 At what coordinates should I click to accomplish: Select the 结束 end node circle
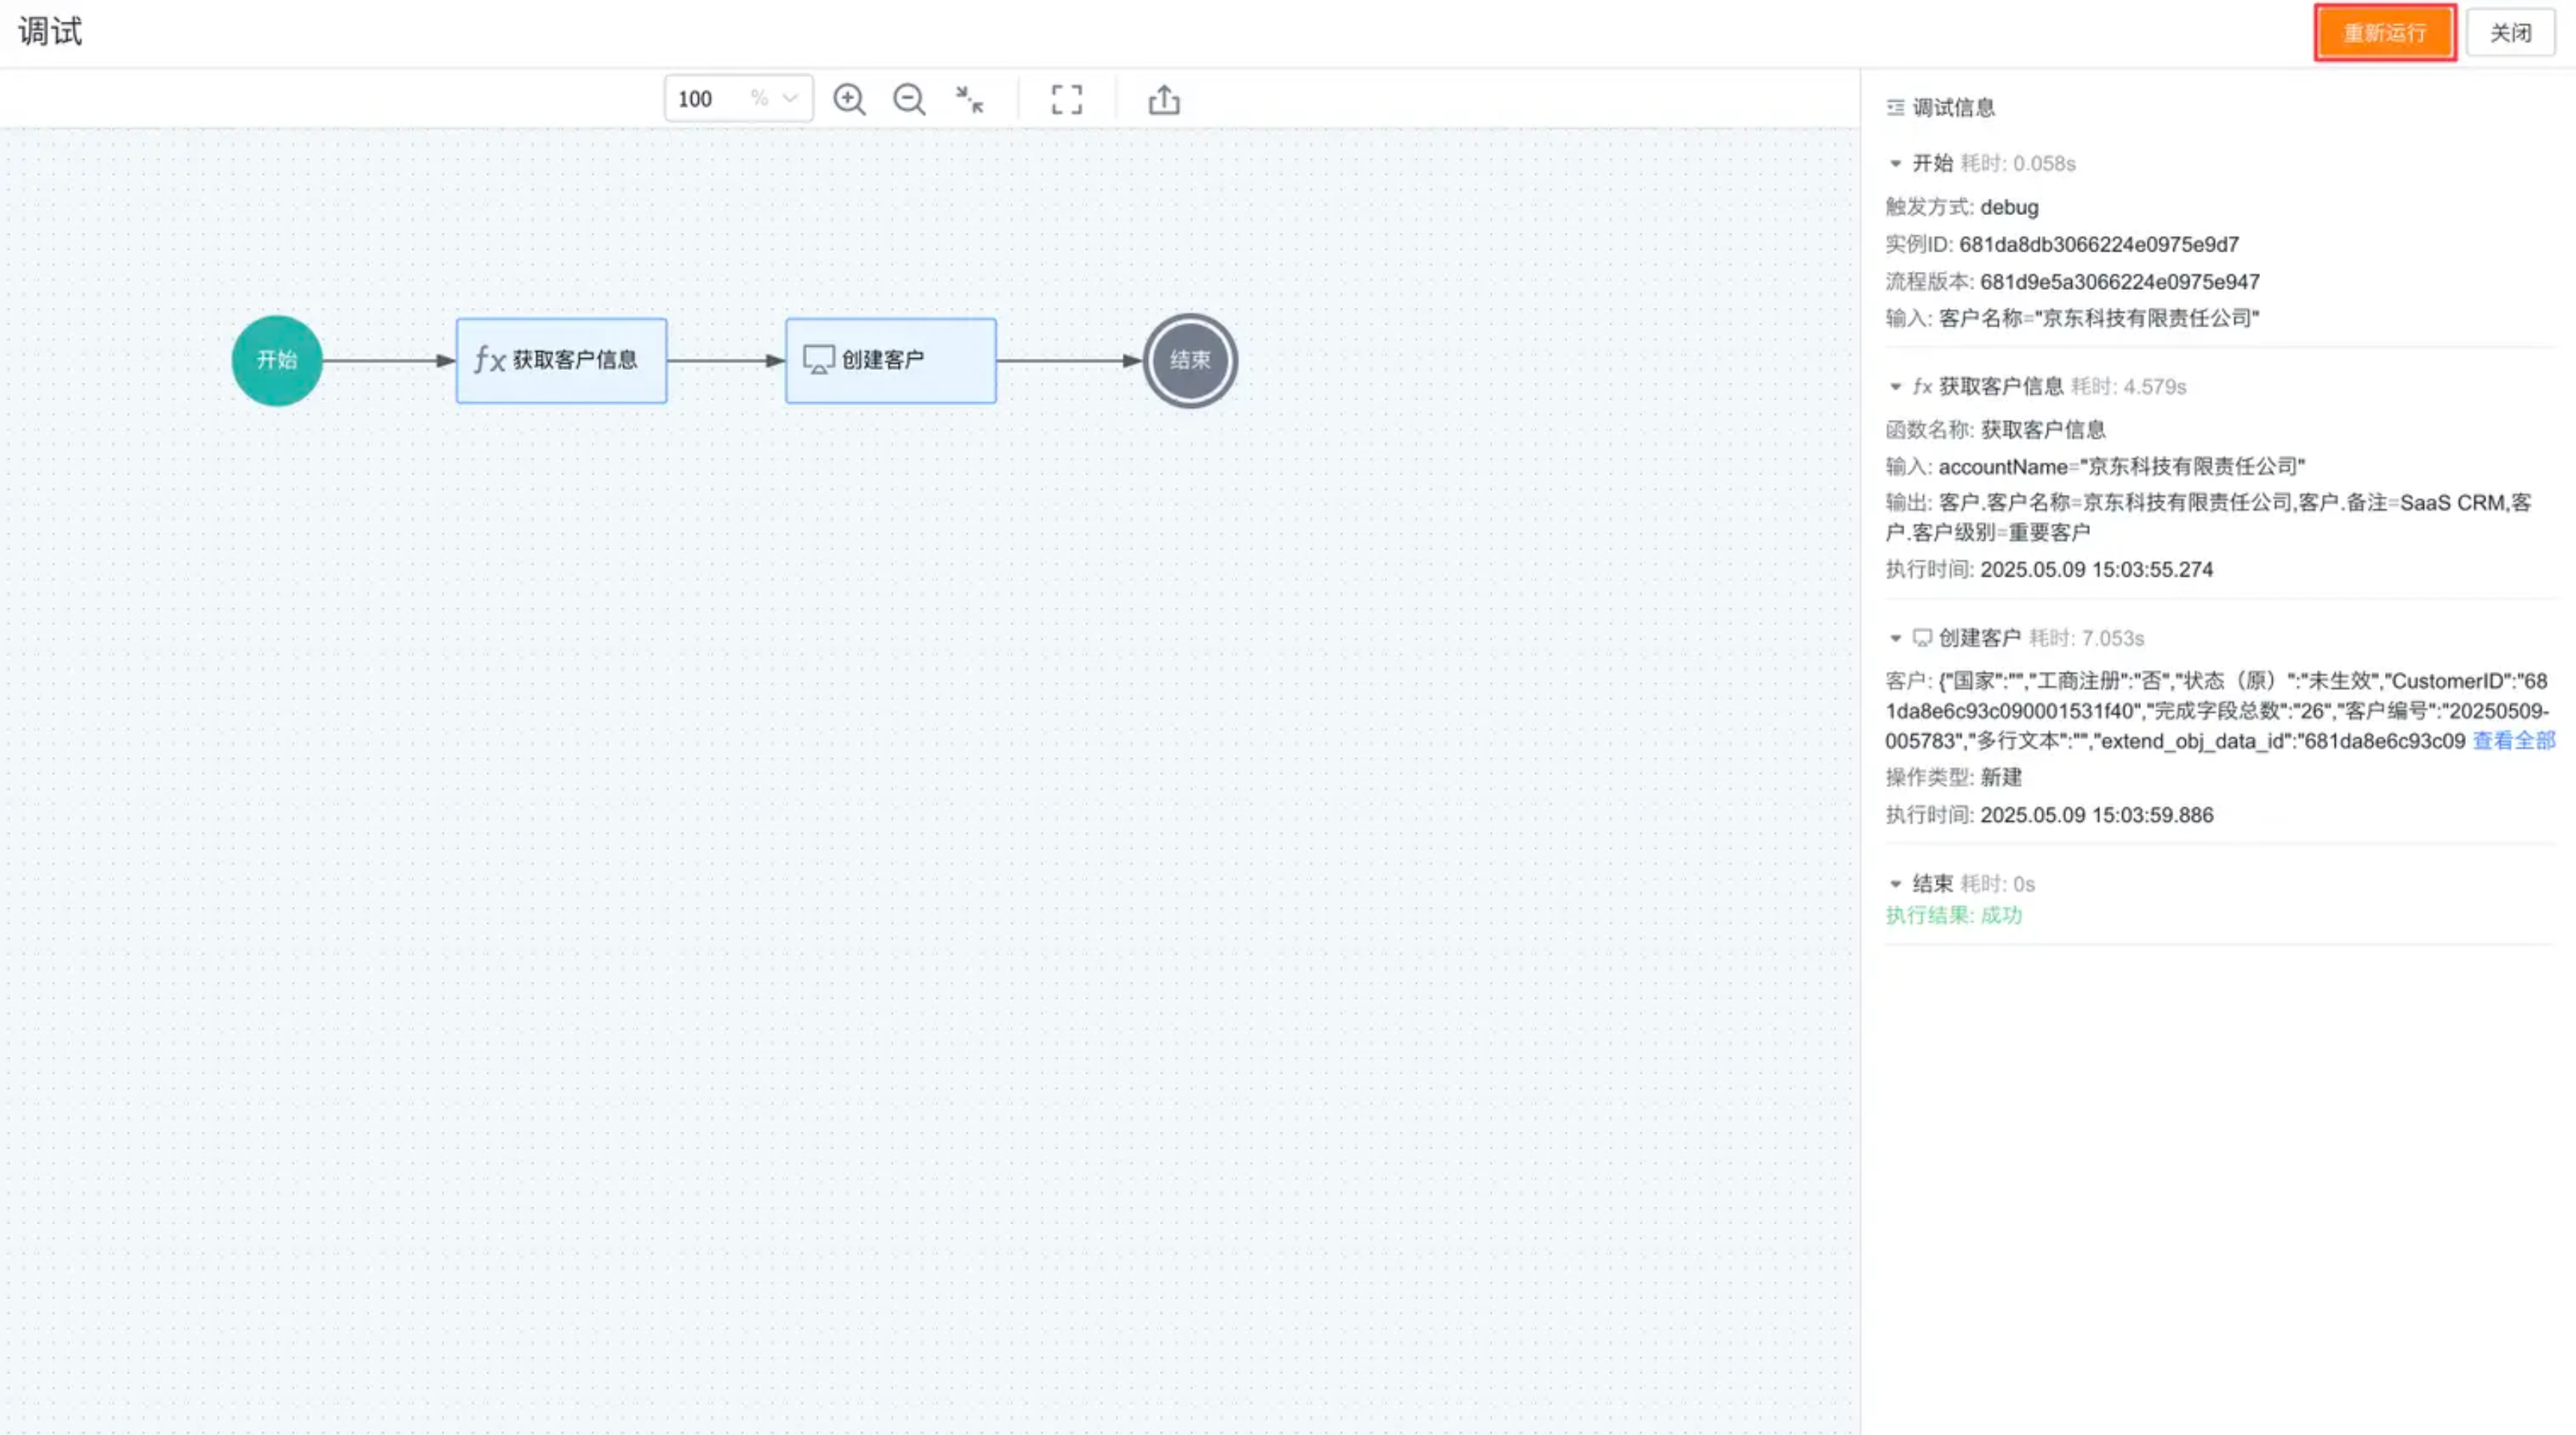tap(1190, 360)
